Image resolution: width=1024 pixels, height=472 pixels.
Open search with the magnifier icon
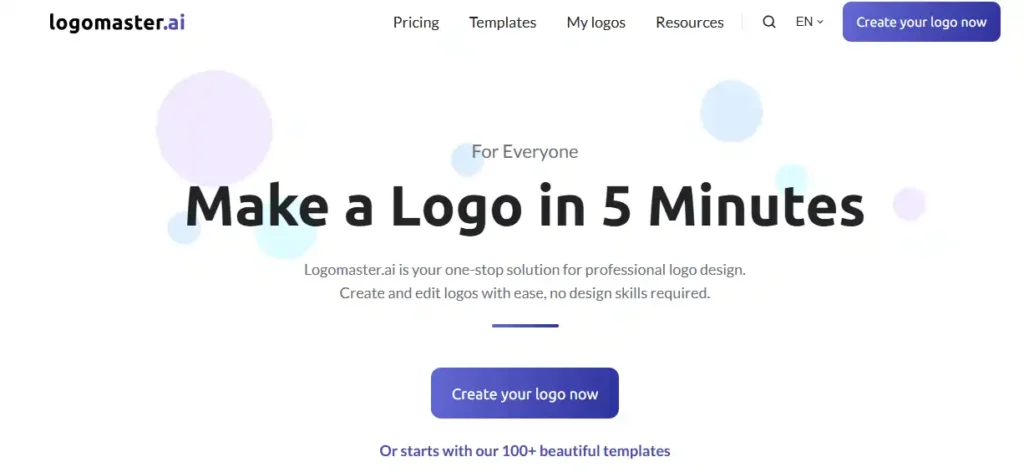pyautogui.click(x=769, y=22)
